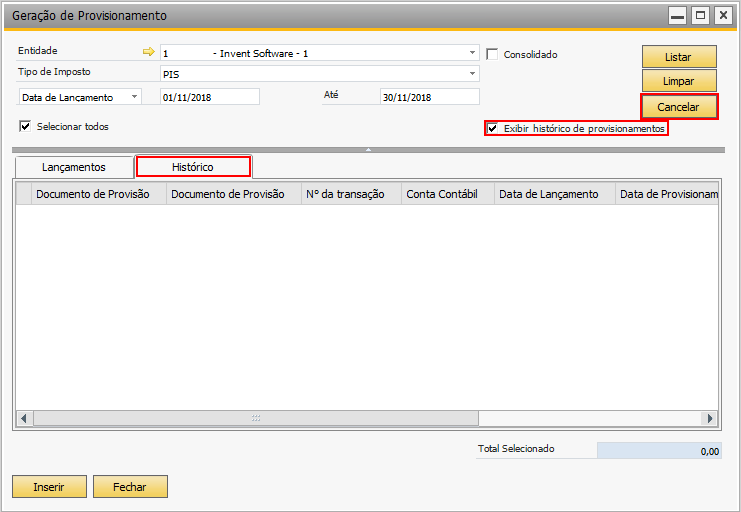Click the Nº da transação column header
The width and height of the screenshot is (741, 512).
tap(351, 194)
